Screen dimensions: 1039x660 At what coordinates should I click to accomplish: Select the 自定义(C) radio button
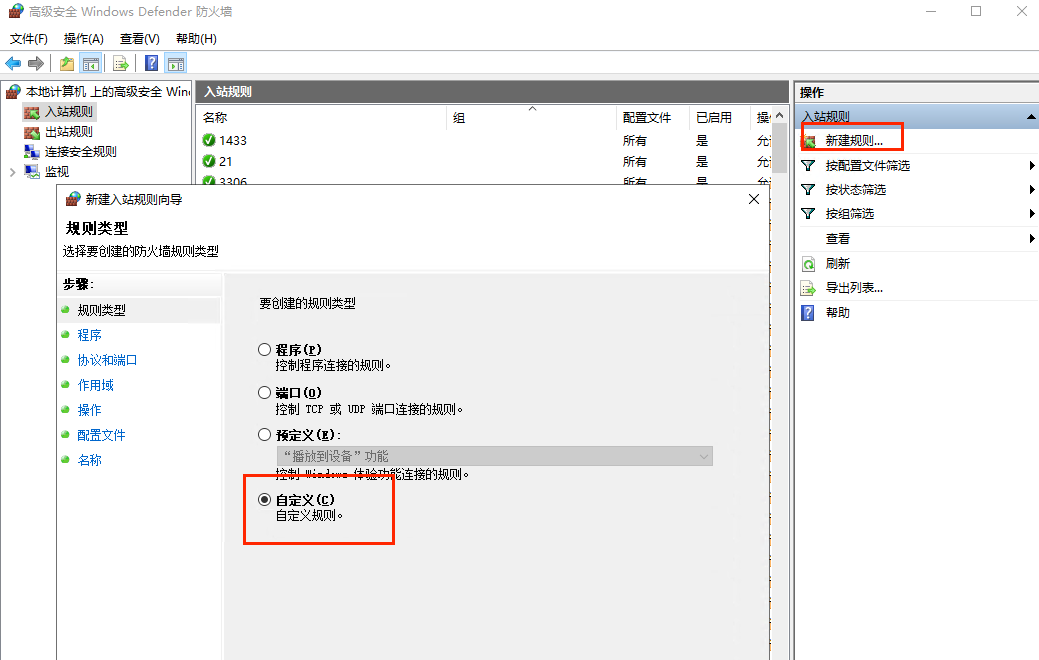[x=265, y=500]
